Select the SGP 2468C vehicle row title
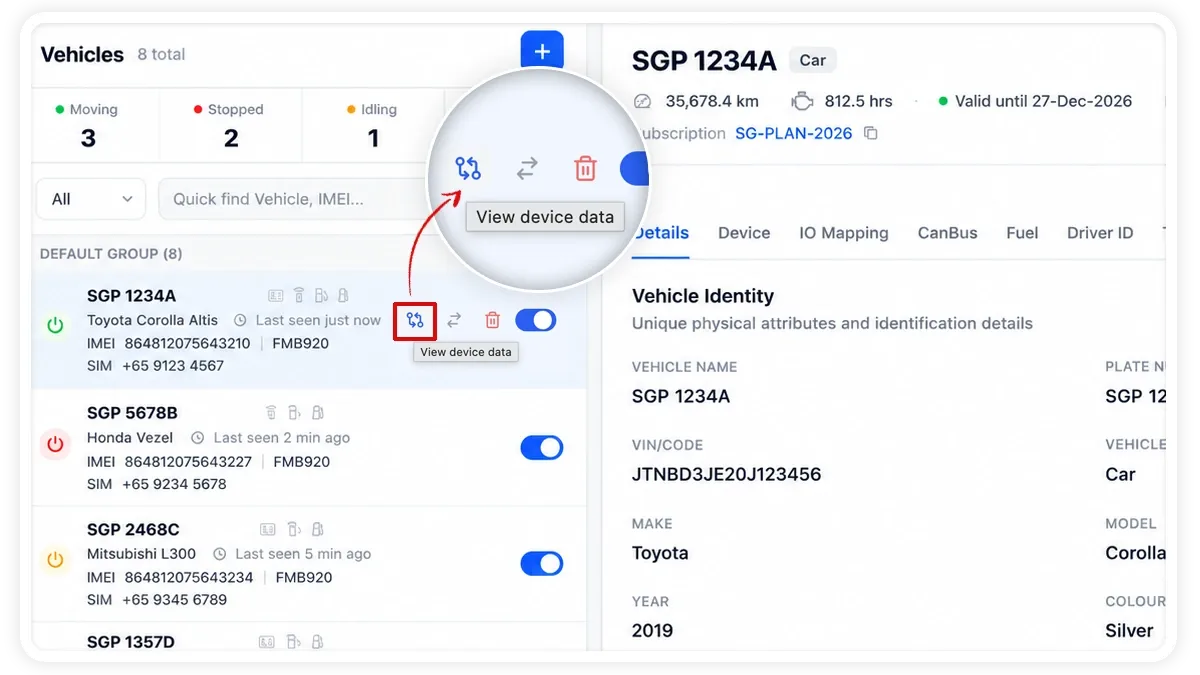Viewport: 1200px width, 675px height. [133, 529]
